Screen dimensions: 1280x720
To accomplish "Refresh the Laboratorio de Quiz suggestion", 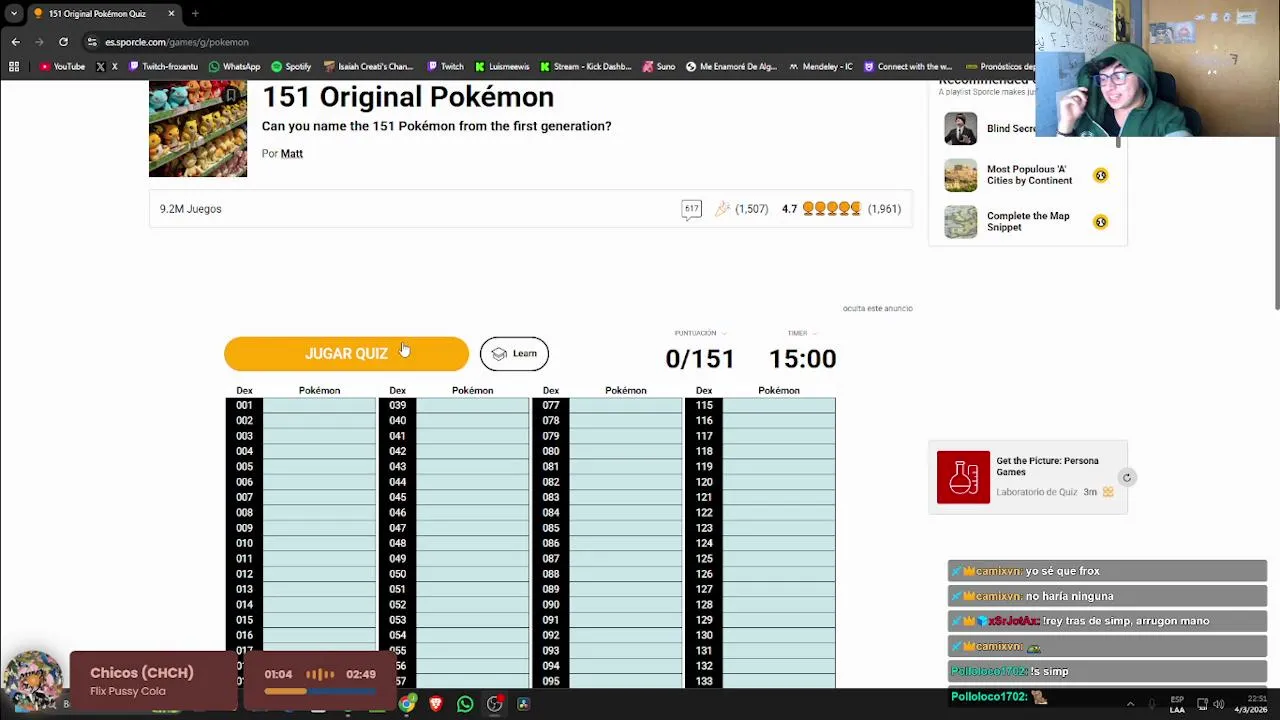I will click(x=1126, y=477).
